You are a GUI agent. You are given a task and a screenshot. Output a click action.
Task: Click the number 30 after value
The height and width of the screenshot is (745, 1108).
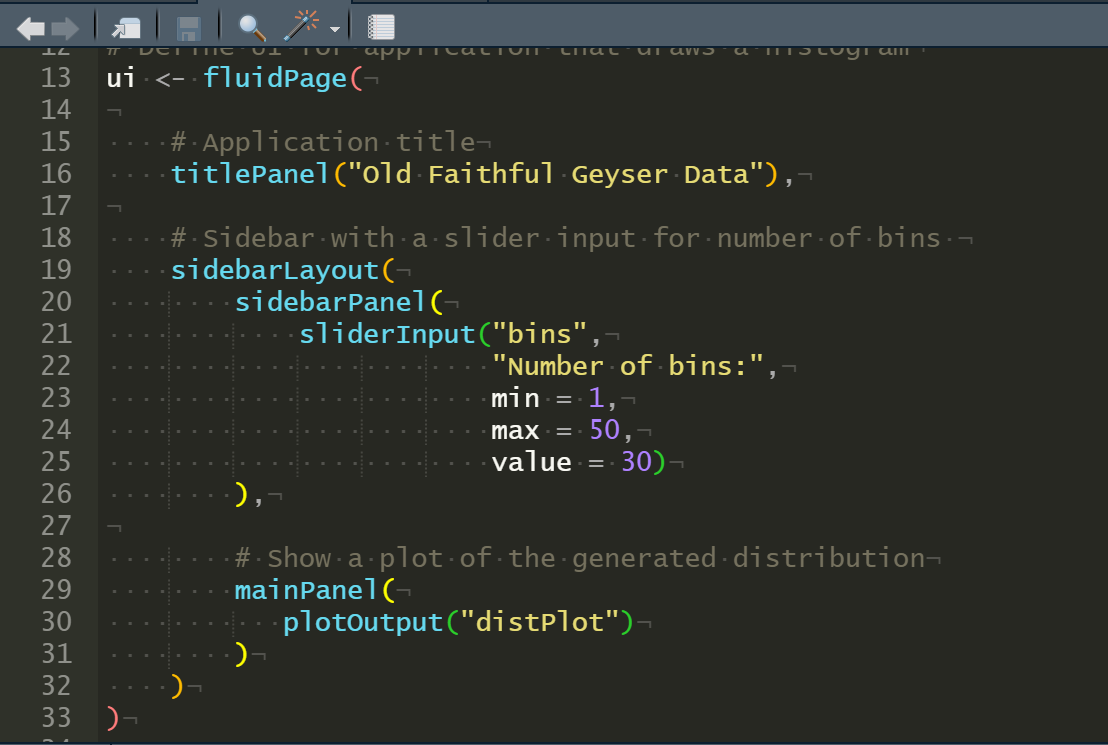(636, 462)
